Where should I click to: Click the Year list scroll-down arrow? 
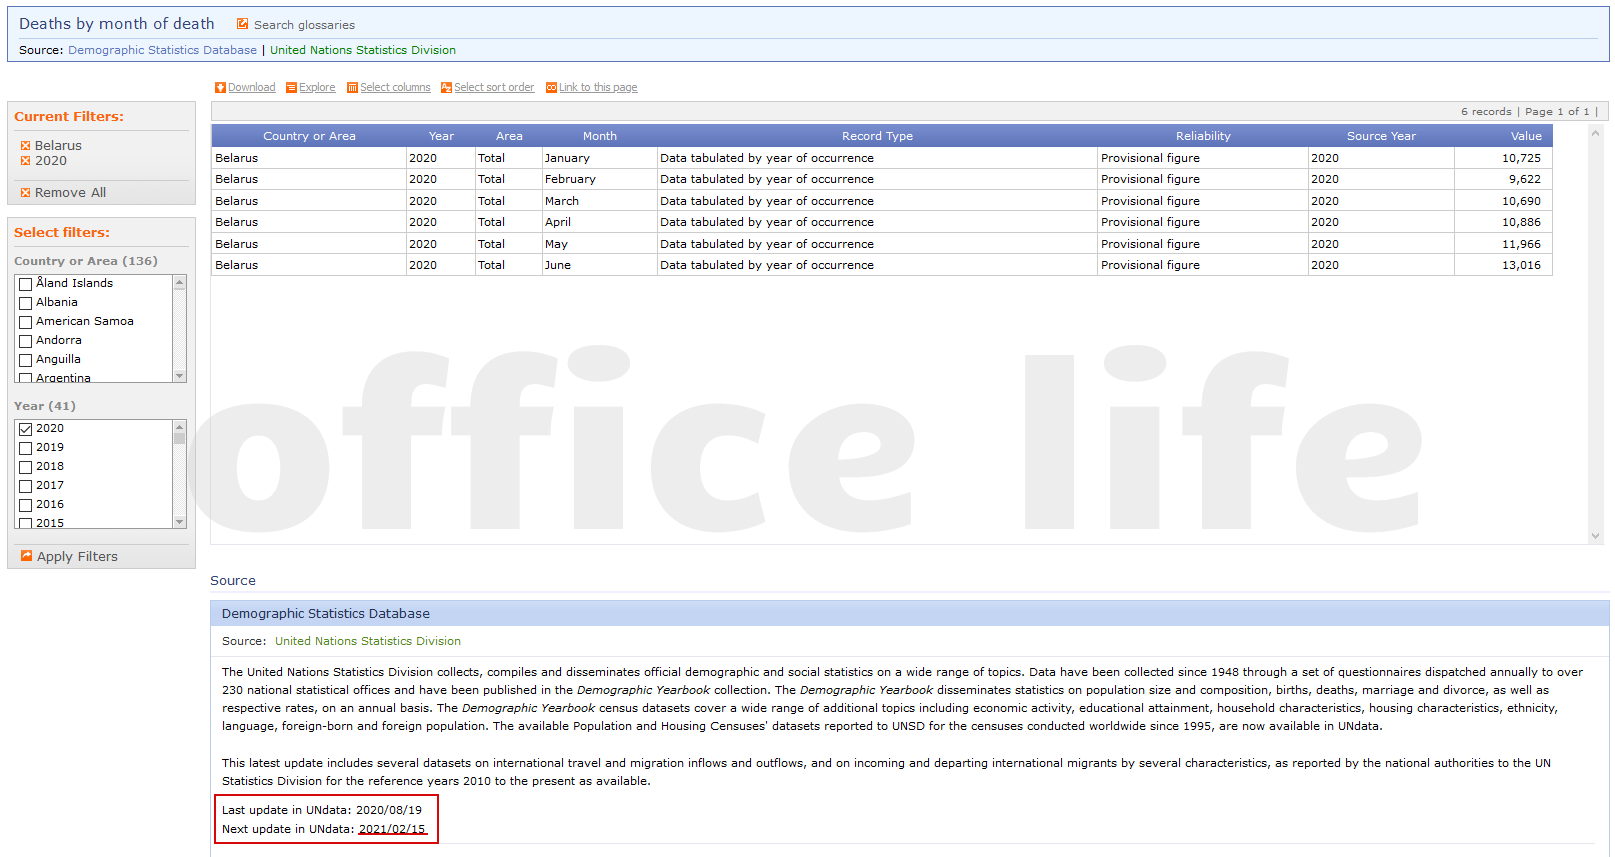pyautogui.click(x=180, y=522)
